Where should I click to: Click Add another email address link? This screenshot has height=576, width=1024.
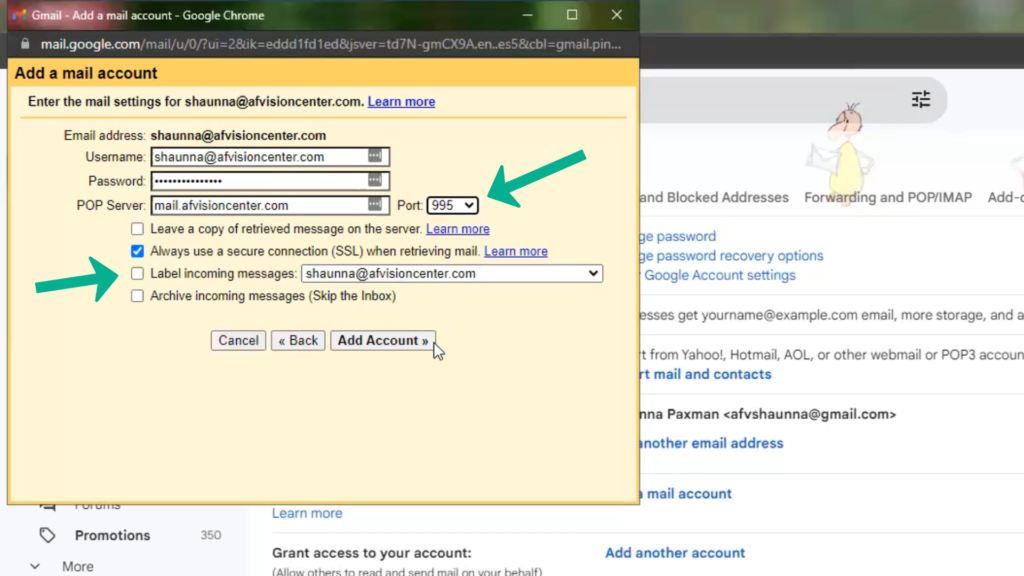pyautogui.click(x=712, y=443)
